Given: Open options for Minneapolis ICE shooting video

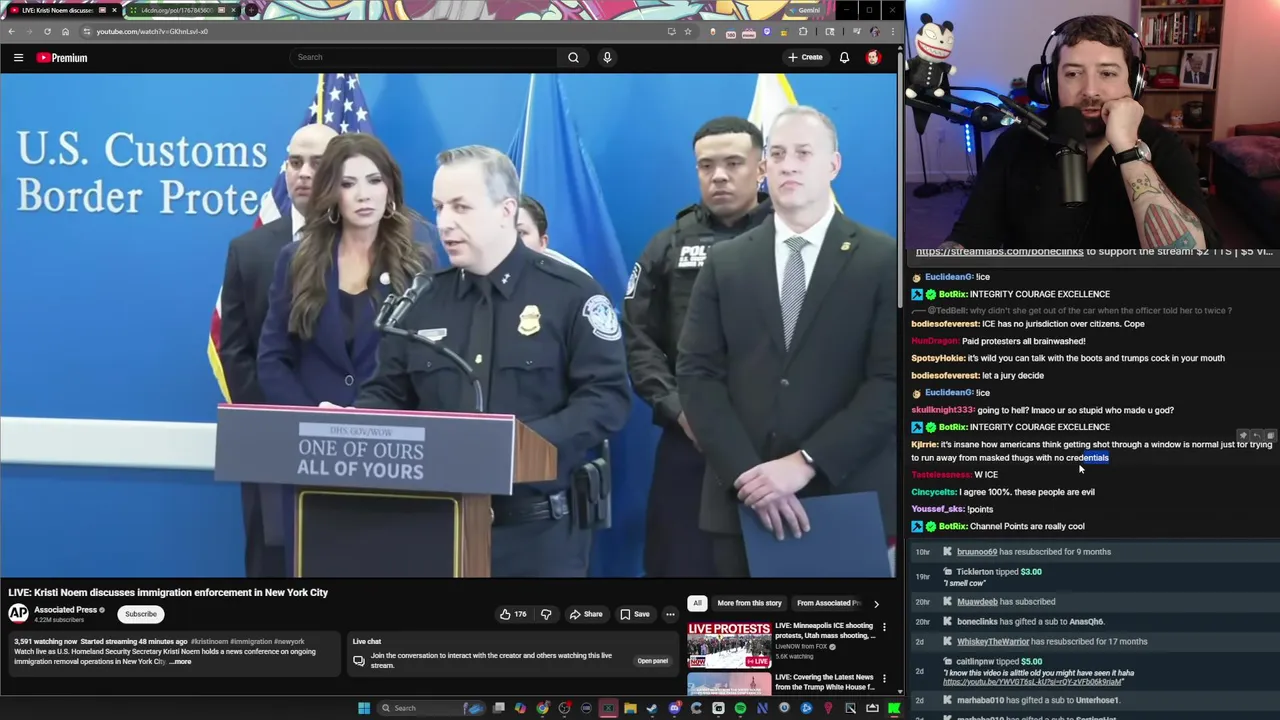Looking at the screenshot, I should tap(884, 628).
